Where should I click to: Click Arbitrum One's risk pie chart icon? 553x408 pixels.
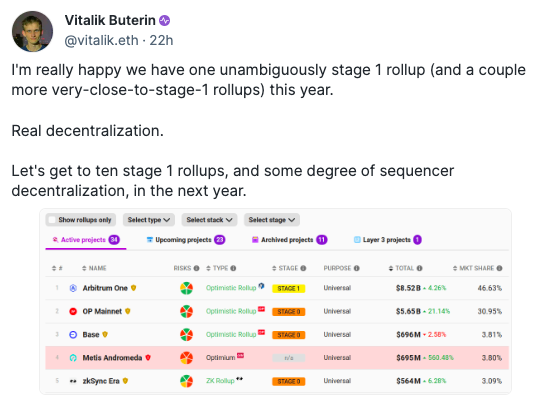pos(186,288)
